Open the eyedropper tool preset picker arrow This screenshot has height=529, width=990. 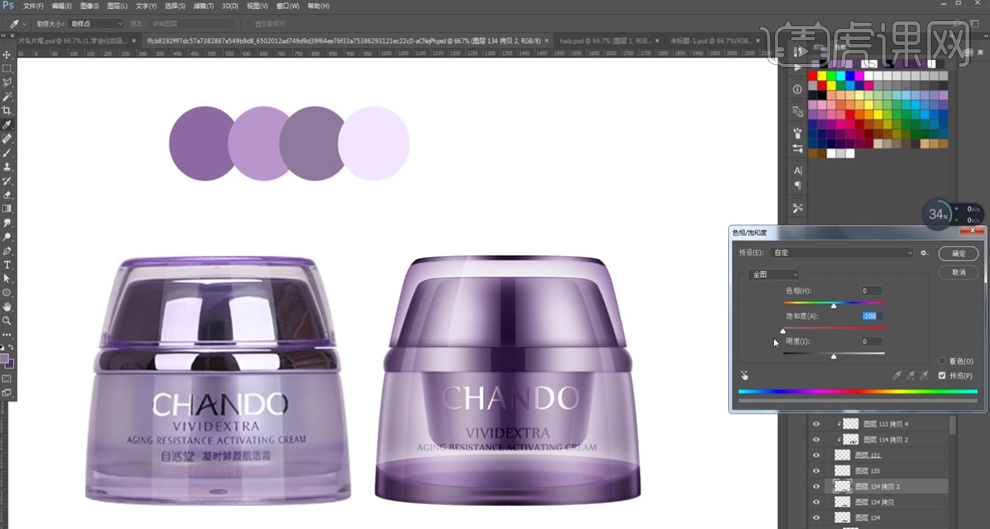coord(24,24)
